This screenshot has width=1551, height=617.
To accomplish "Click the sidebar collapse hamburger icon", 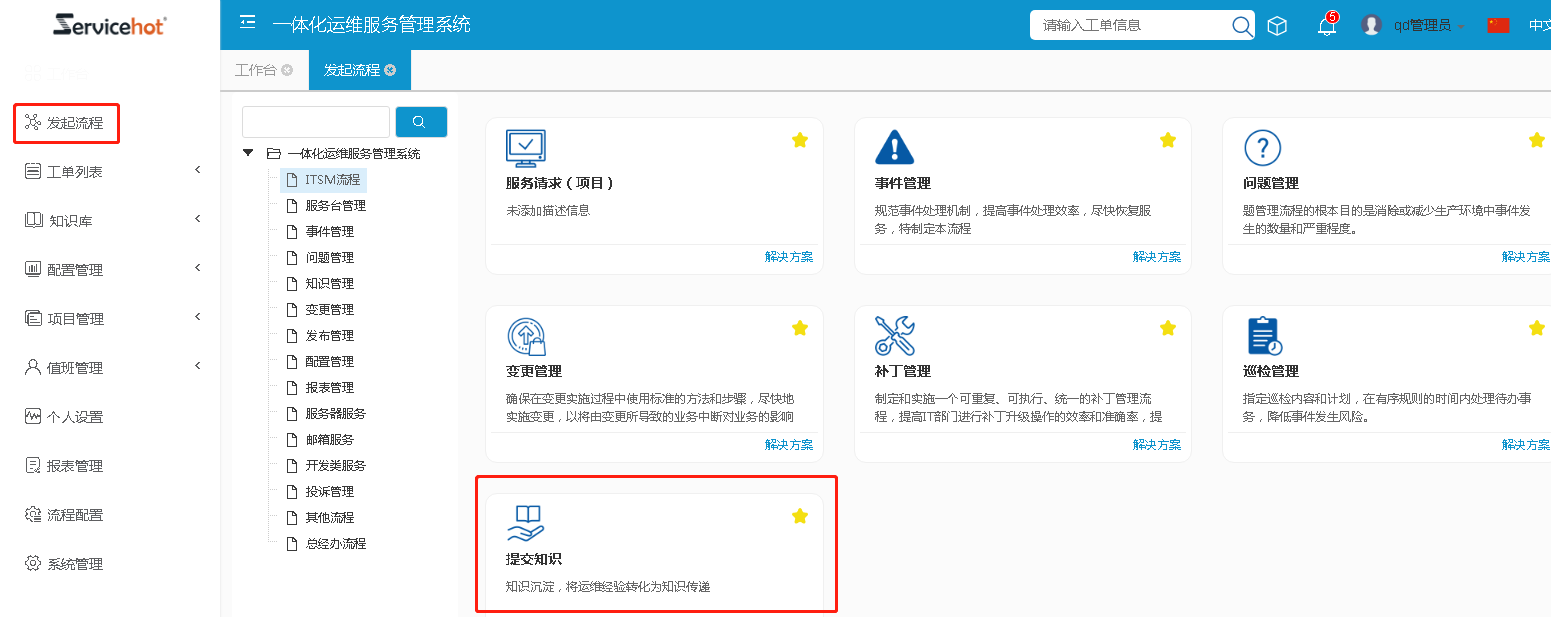I will [x=247, y=20].
